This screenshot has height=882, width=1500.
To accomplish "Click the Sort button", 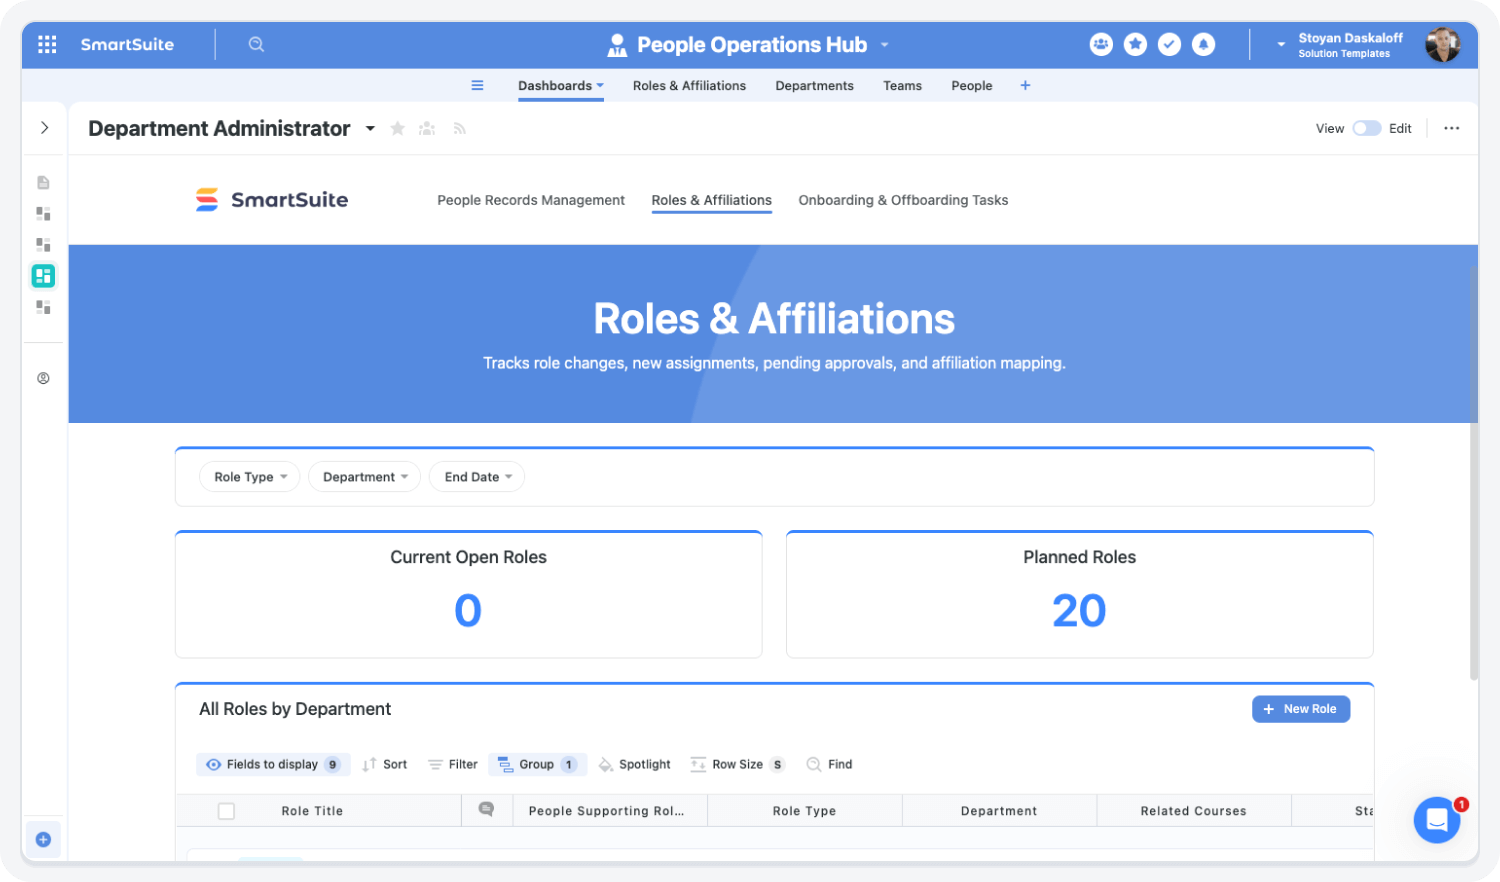I will point(385,764).
